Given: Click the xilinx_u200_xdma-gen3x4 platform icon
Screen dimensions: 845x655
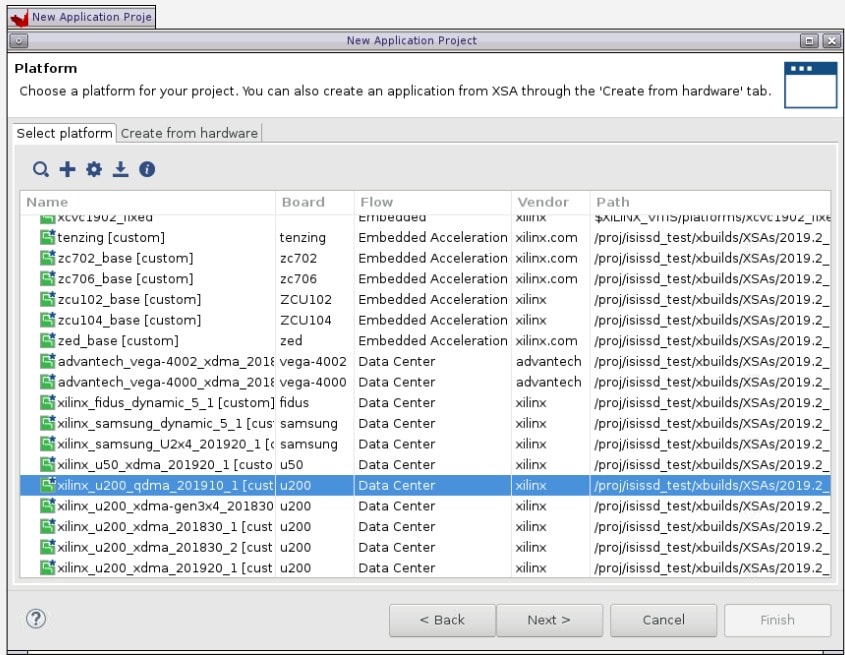Looking at the screenshot, I should click(48, 506).
